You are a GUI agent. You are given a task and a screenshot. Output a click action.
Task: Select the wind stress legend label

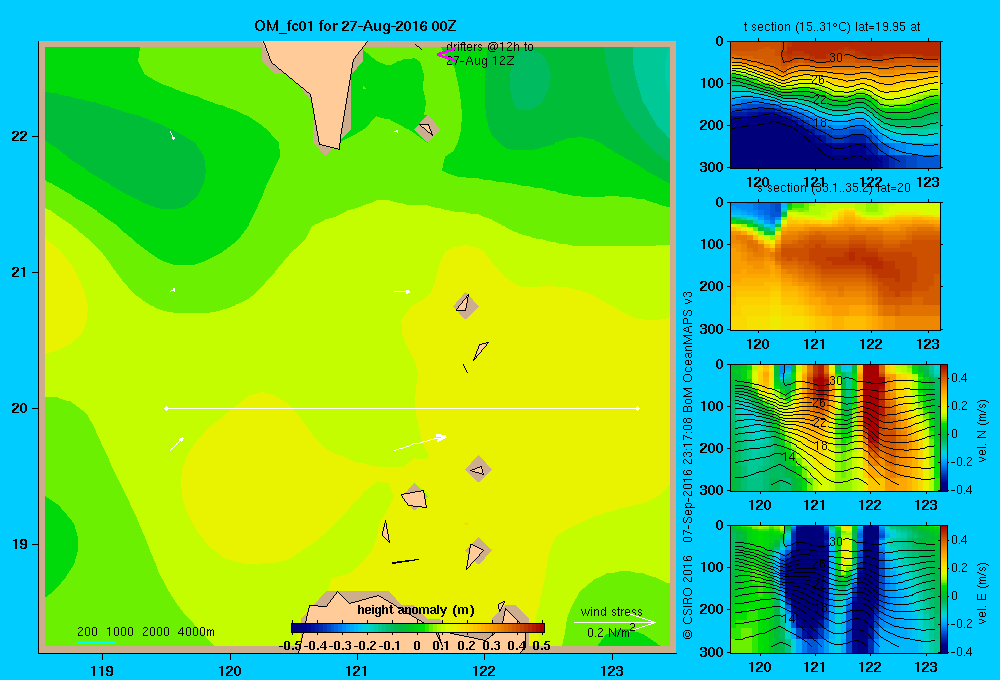coord(611,611)
